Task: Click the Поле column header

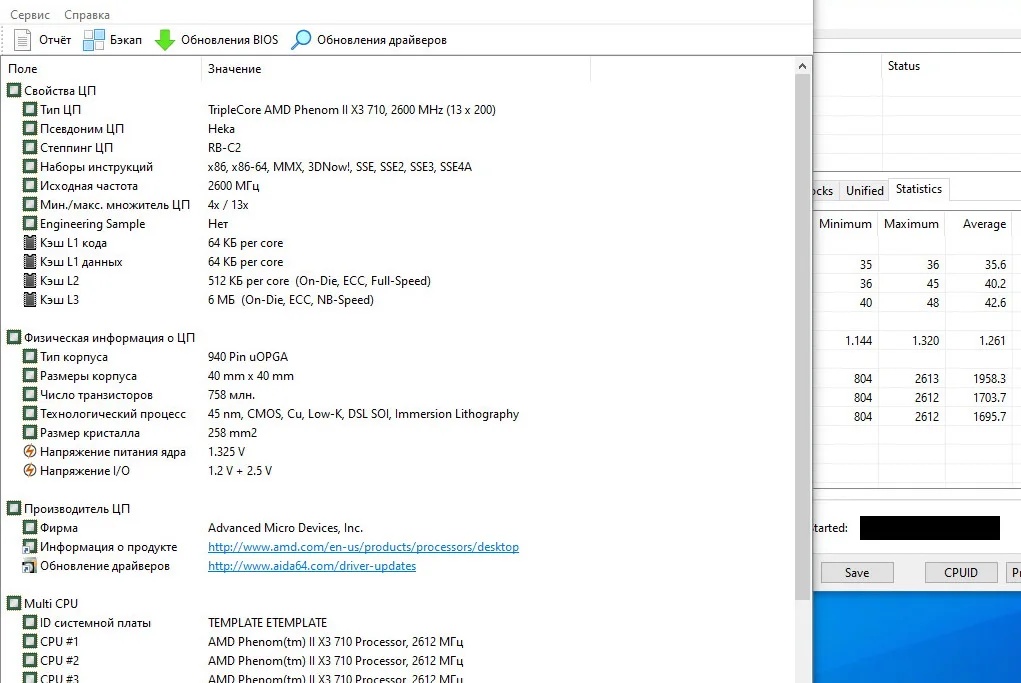Action: pyautogui.click(x=101, y=69)
